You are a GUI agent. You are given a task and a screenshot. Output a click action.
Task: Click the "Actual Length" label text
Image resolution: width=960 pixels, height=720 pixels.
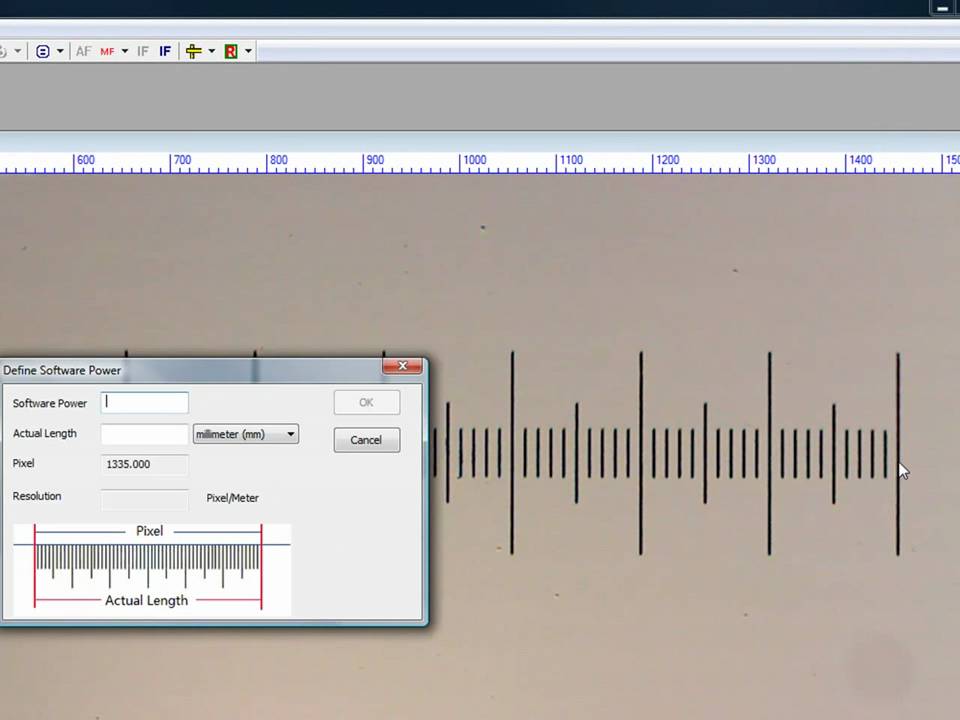[45, 433]
